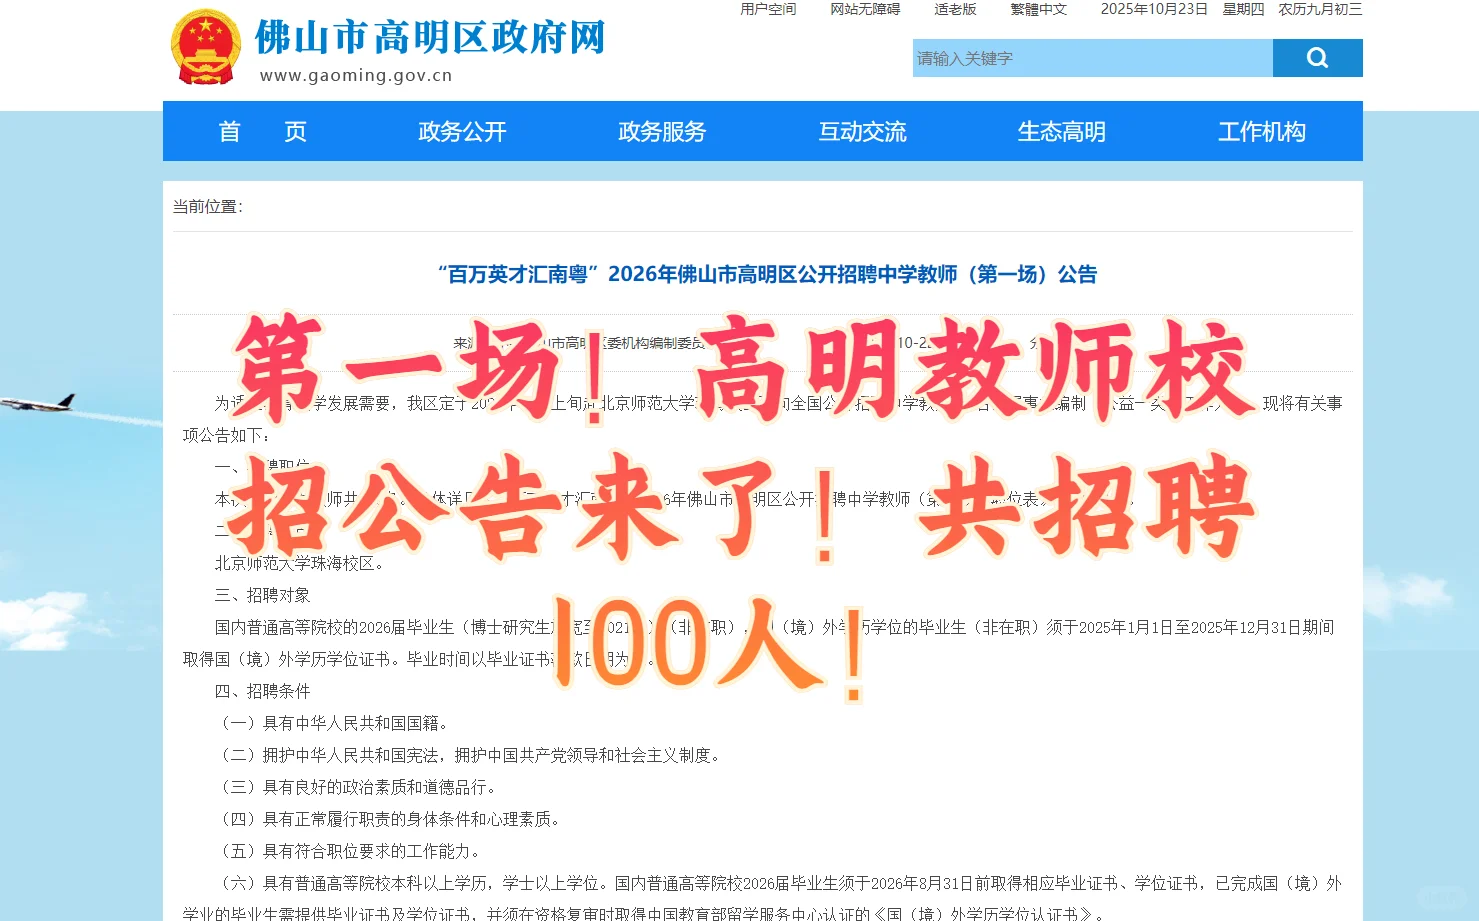Click the condition line （三）具有良好的政治素质和道德品行

click(x=358, y=787)
